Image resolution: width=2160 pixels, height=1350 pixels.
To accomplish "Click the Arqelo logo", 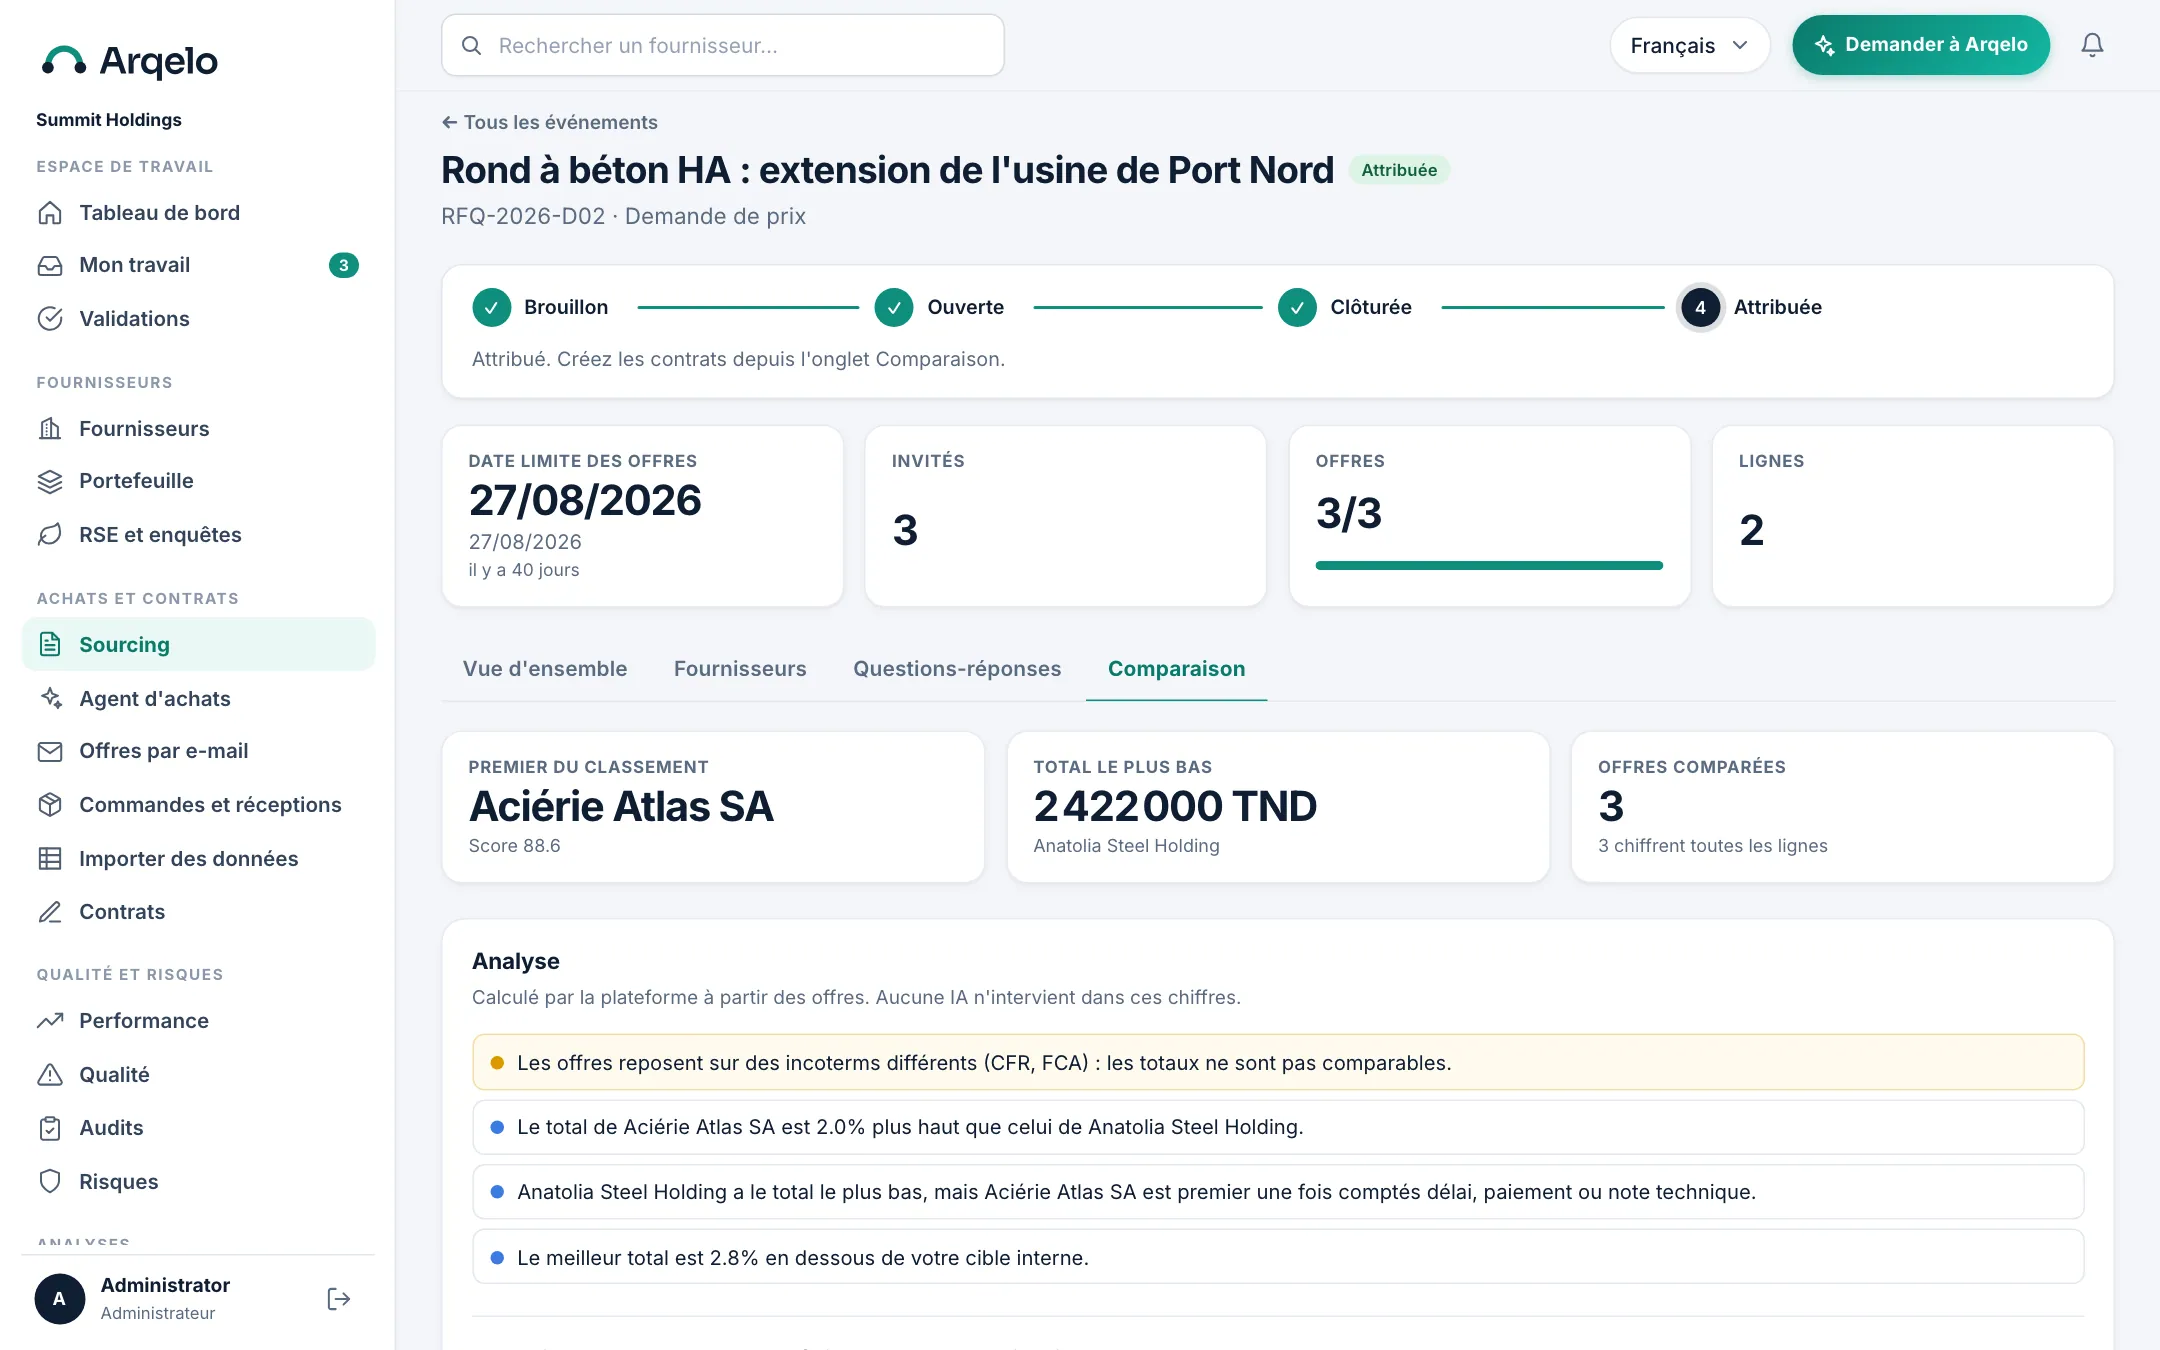I will tap(129, 61).
